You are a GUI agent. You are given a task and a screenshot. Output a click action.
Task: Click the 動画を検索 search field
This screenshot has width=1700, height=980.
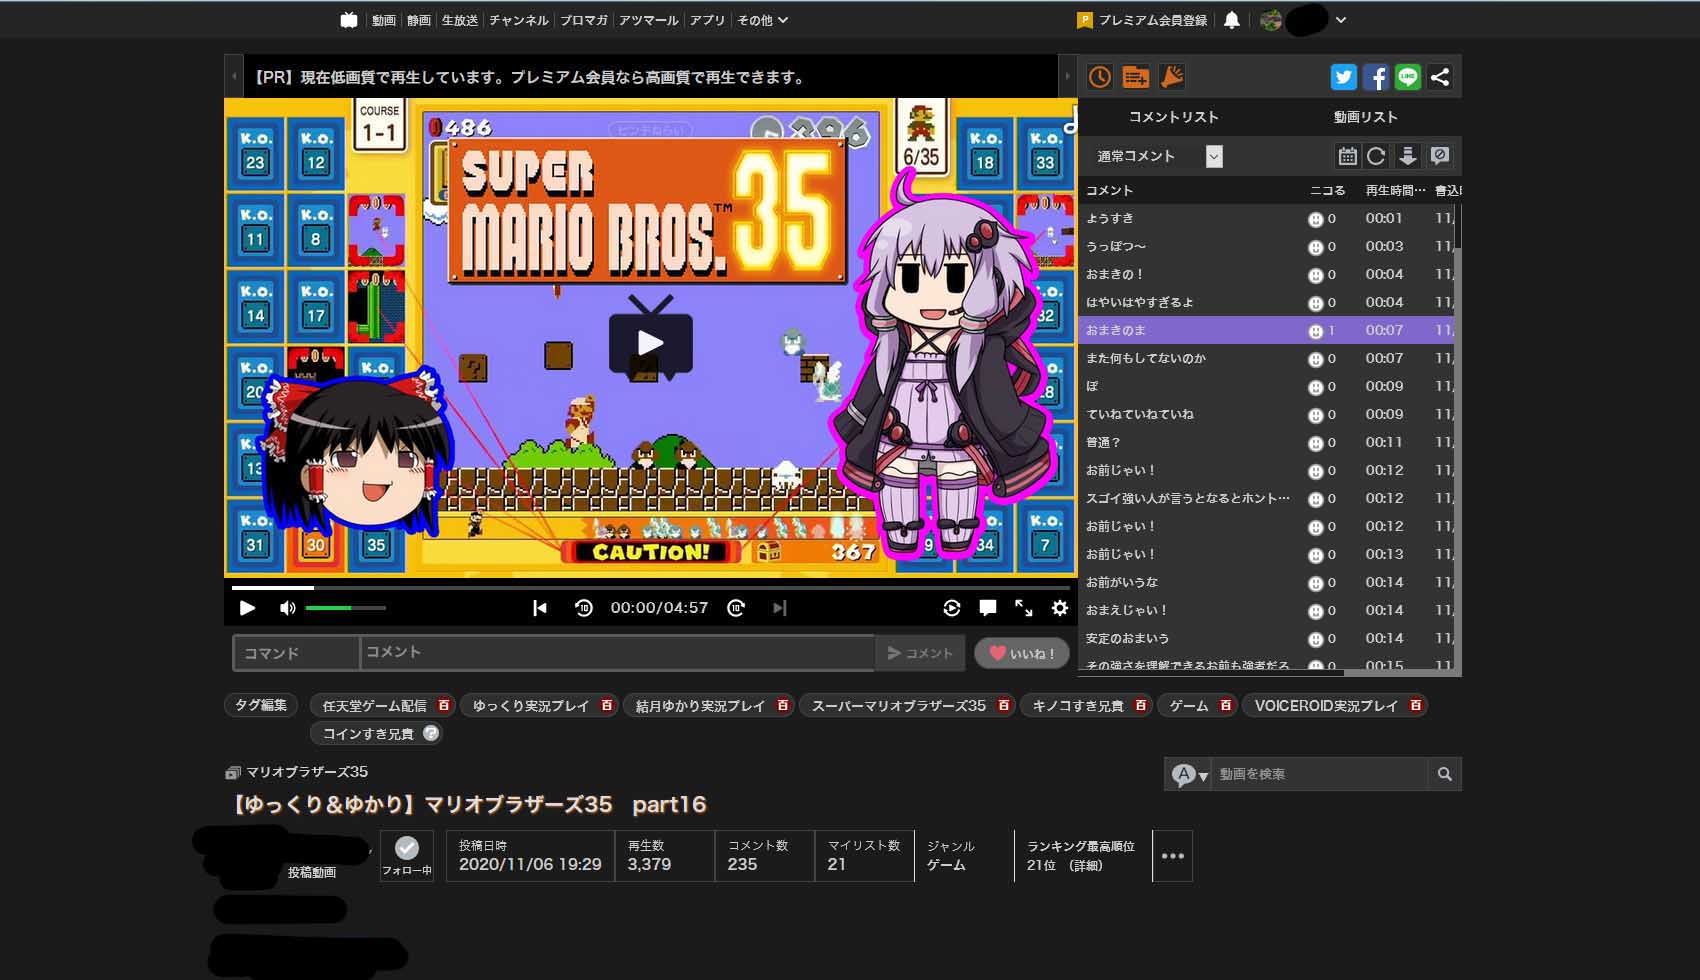(1319, 774)
